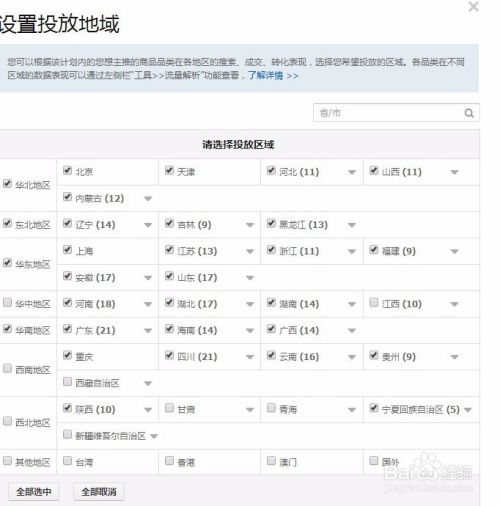The image size is (500, 506).
Task: Enable the 西南地区 region checkbox
Action: [7, 368]
